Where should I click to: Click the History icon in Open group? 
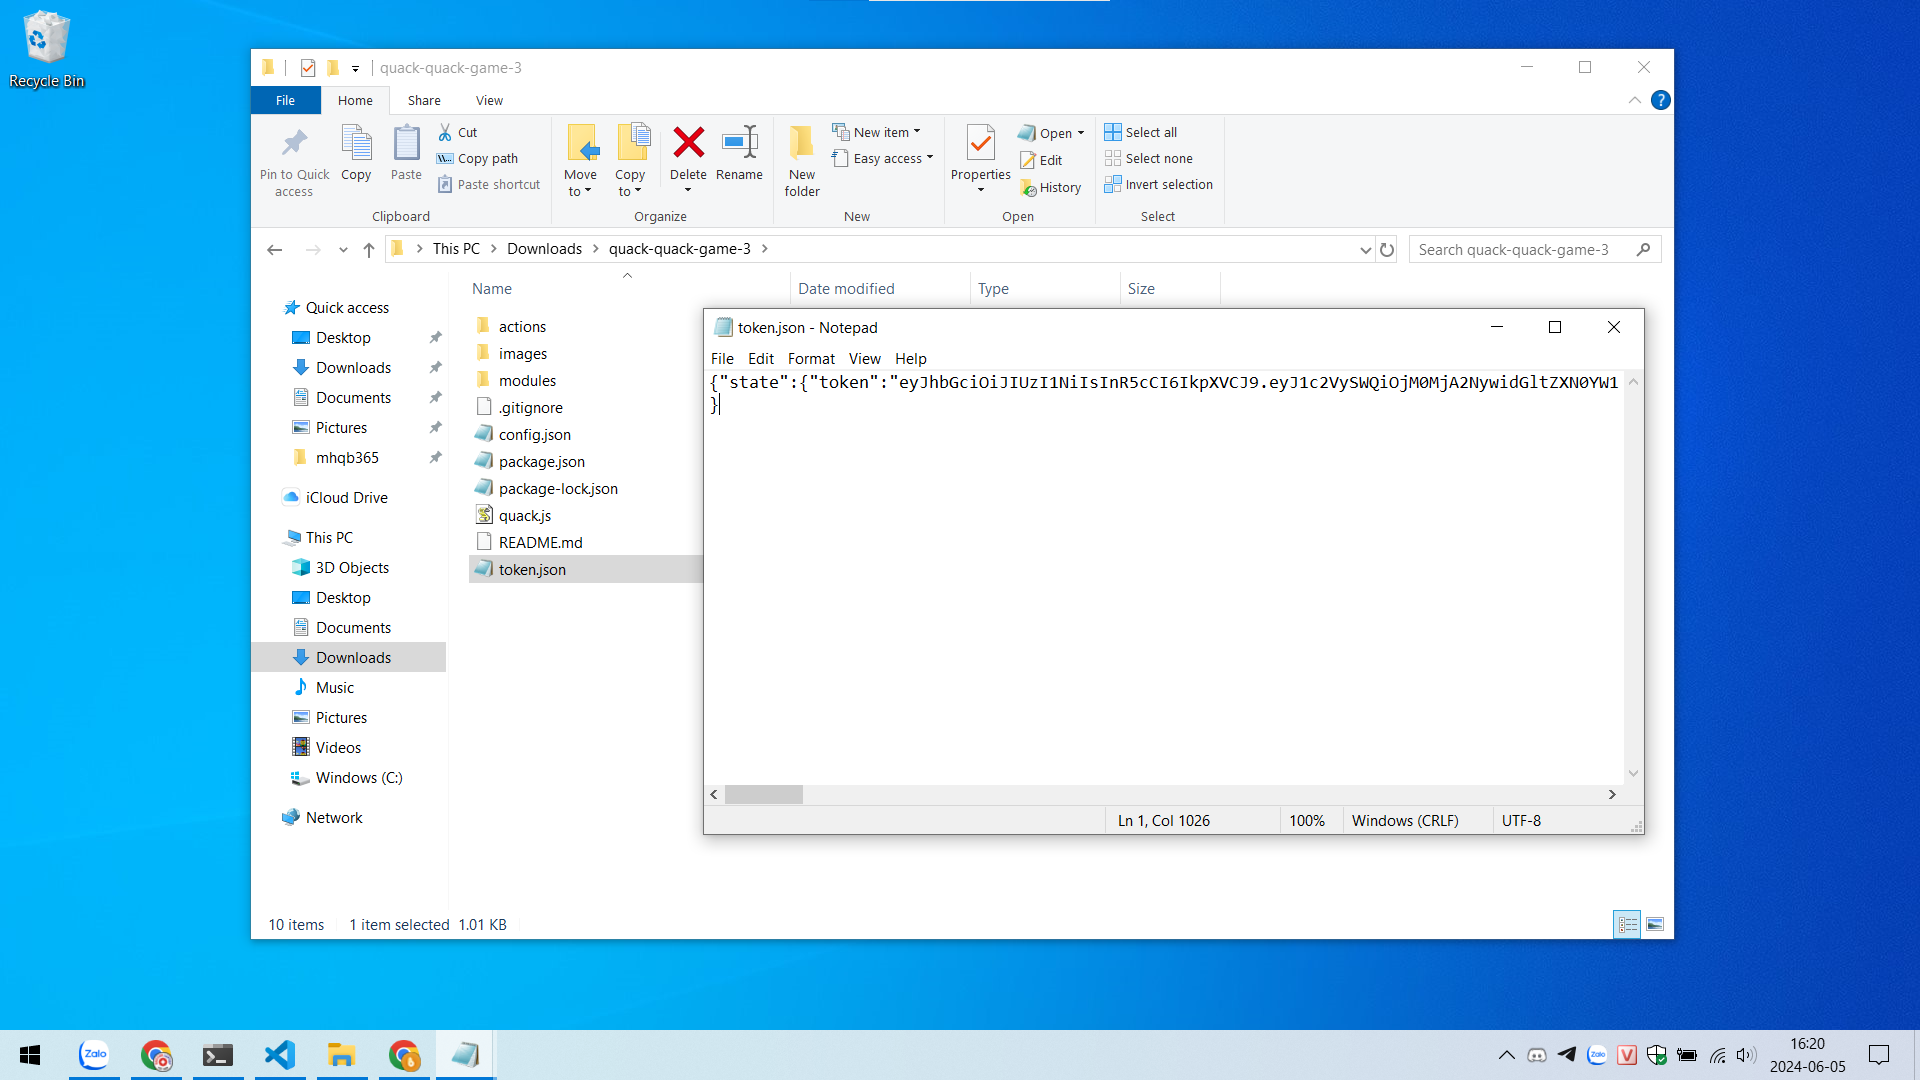pyautogui.click(x=1051, y=187)
